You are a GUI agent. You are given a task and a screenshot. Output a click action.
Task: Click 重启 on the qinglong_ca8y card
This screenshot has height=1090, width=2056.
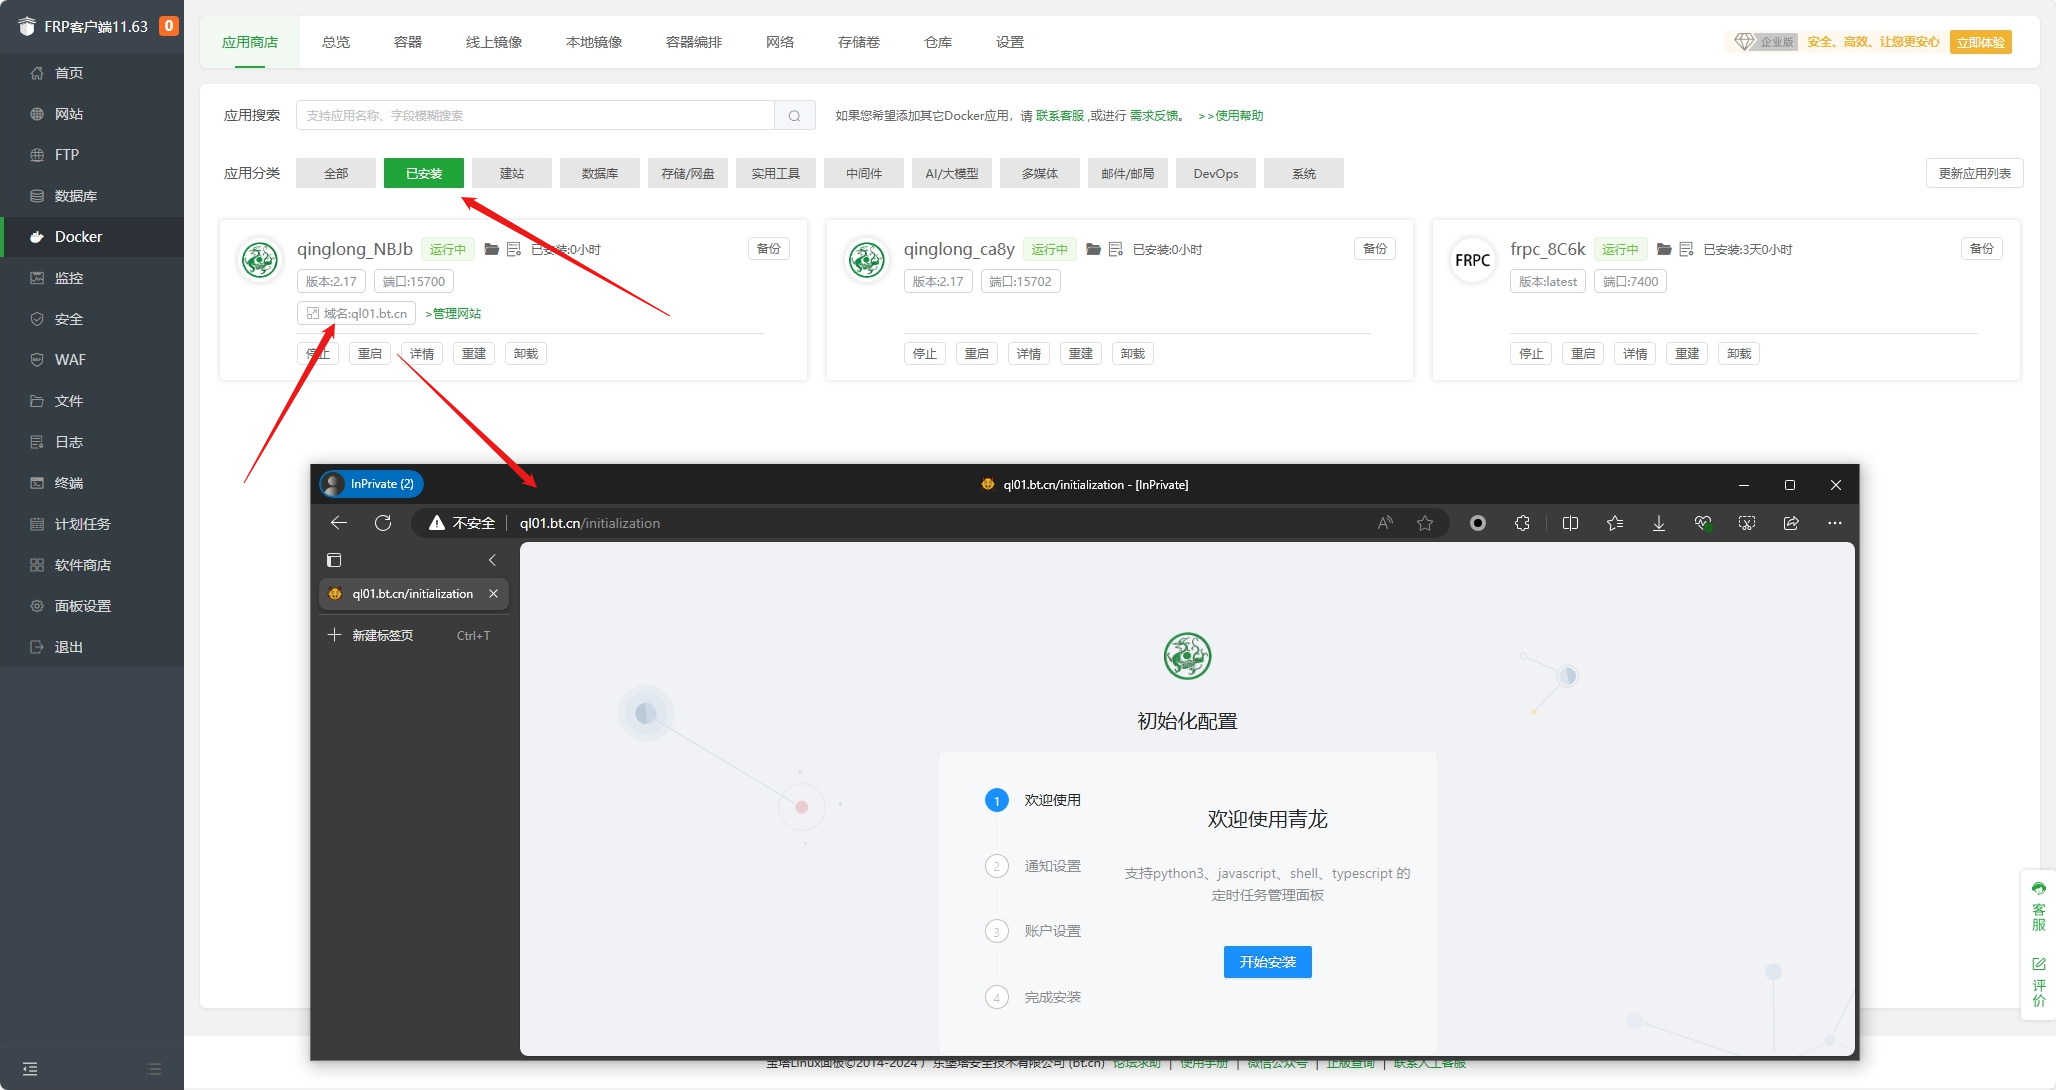977,354
